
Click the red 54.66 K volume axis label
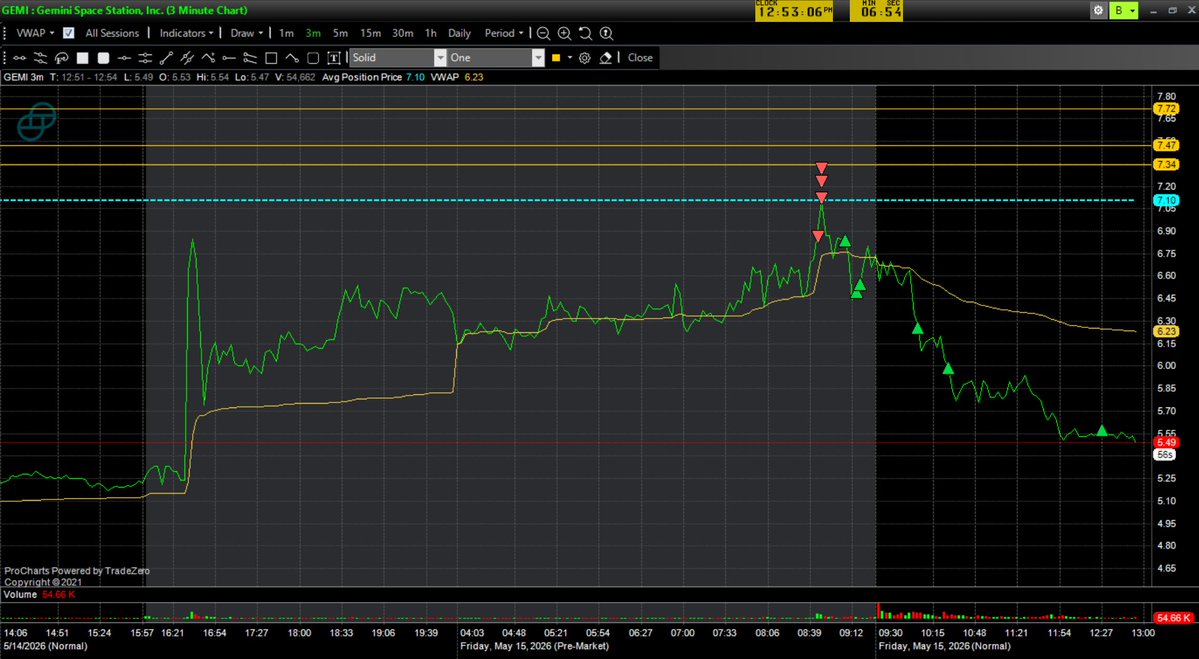point(1172,618)
